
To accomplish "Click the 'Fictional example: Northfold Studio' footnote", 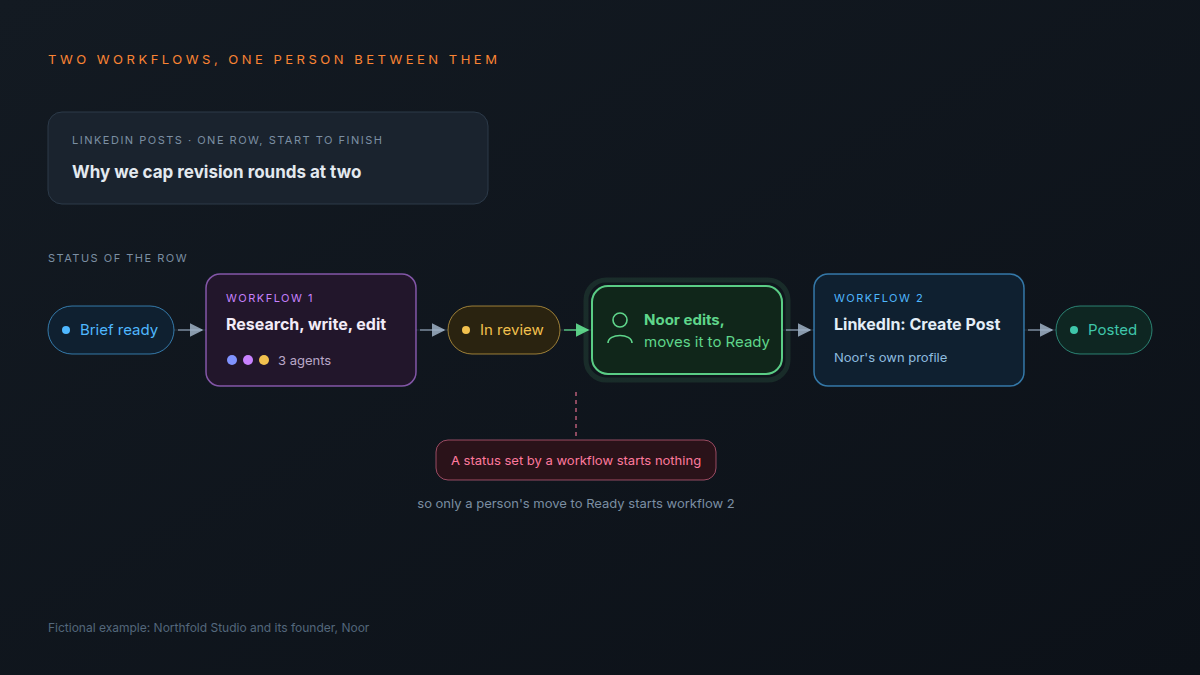I will point(209,628).
